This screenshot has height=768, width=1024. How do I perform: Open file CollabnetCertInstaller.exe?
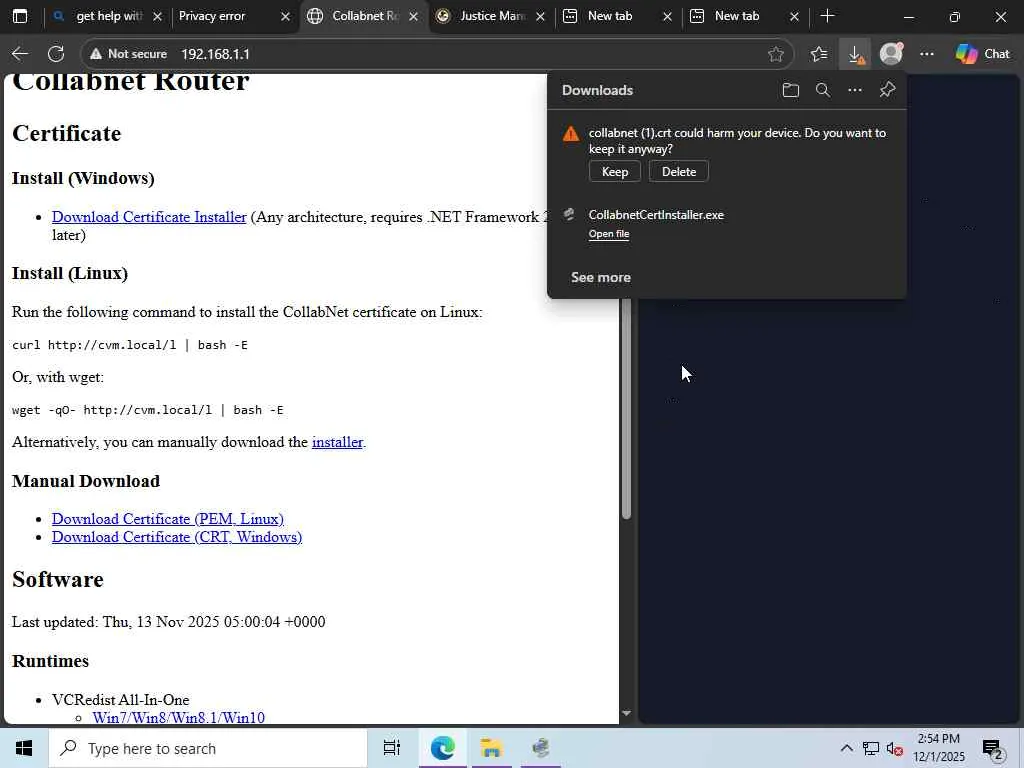click(x=609, y=234)
